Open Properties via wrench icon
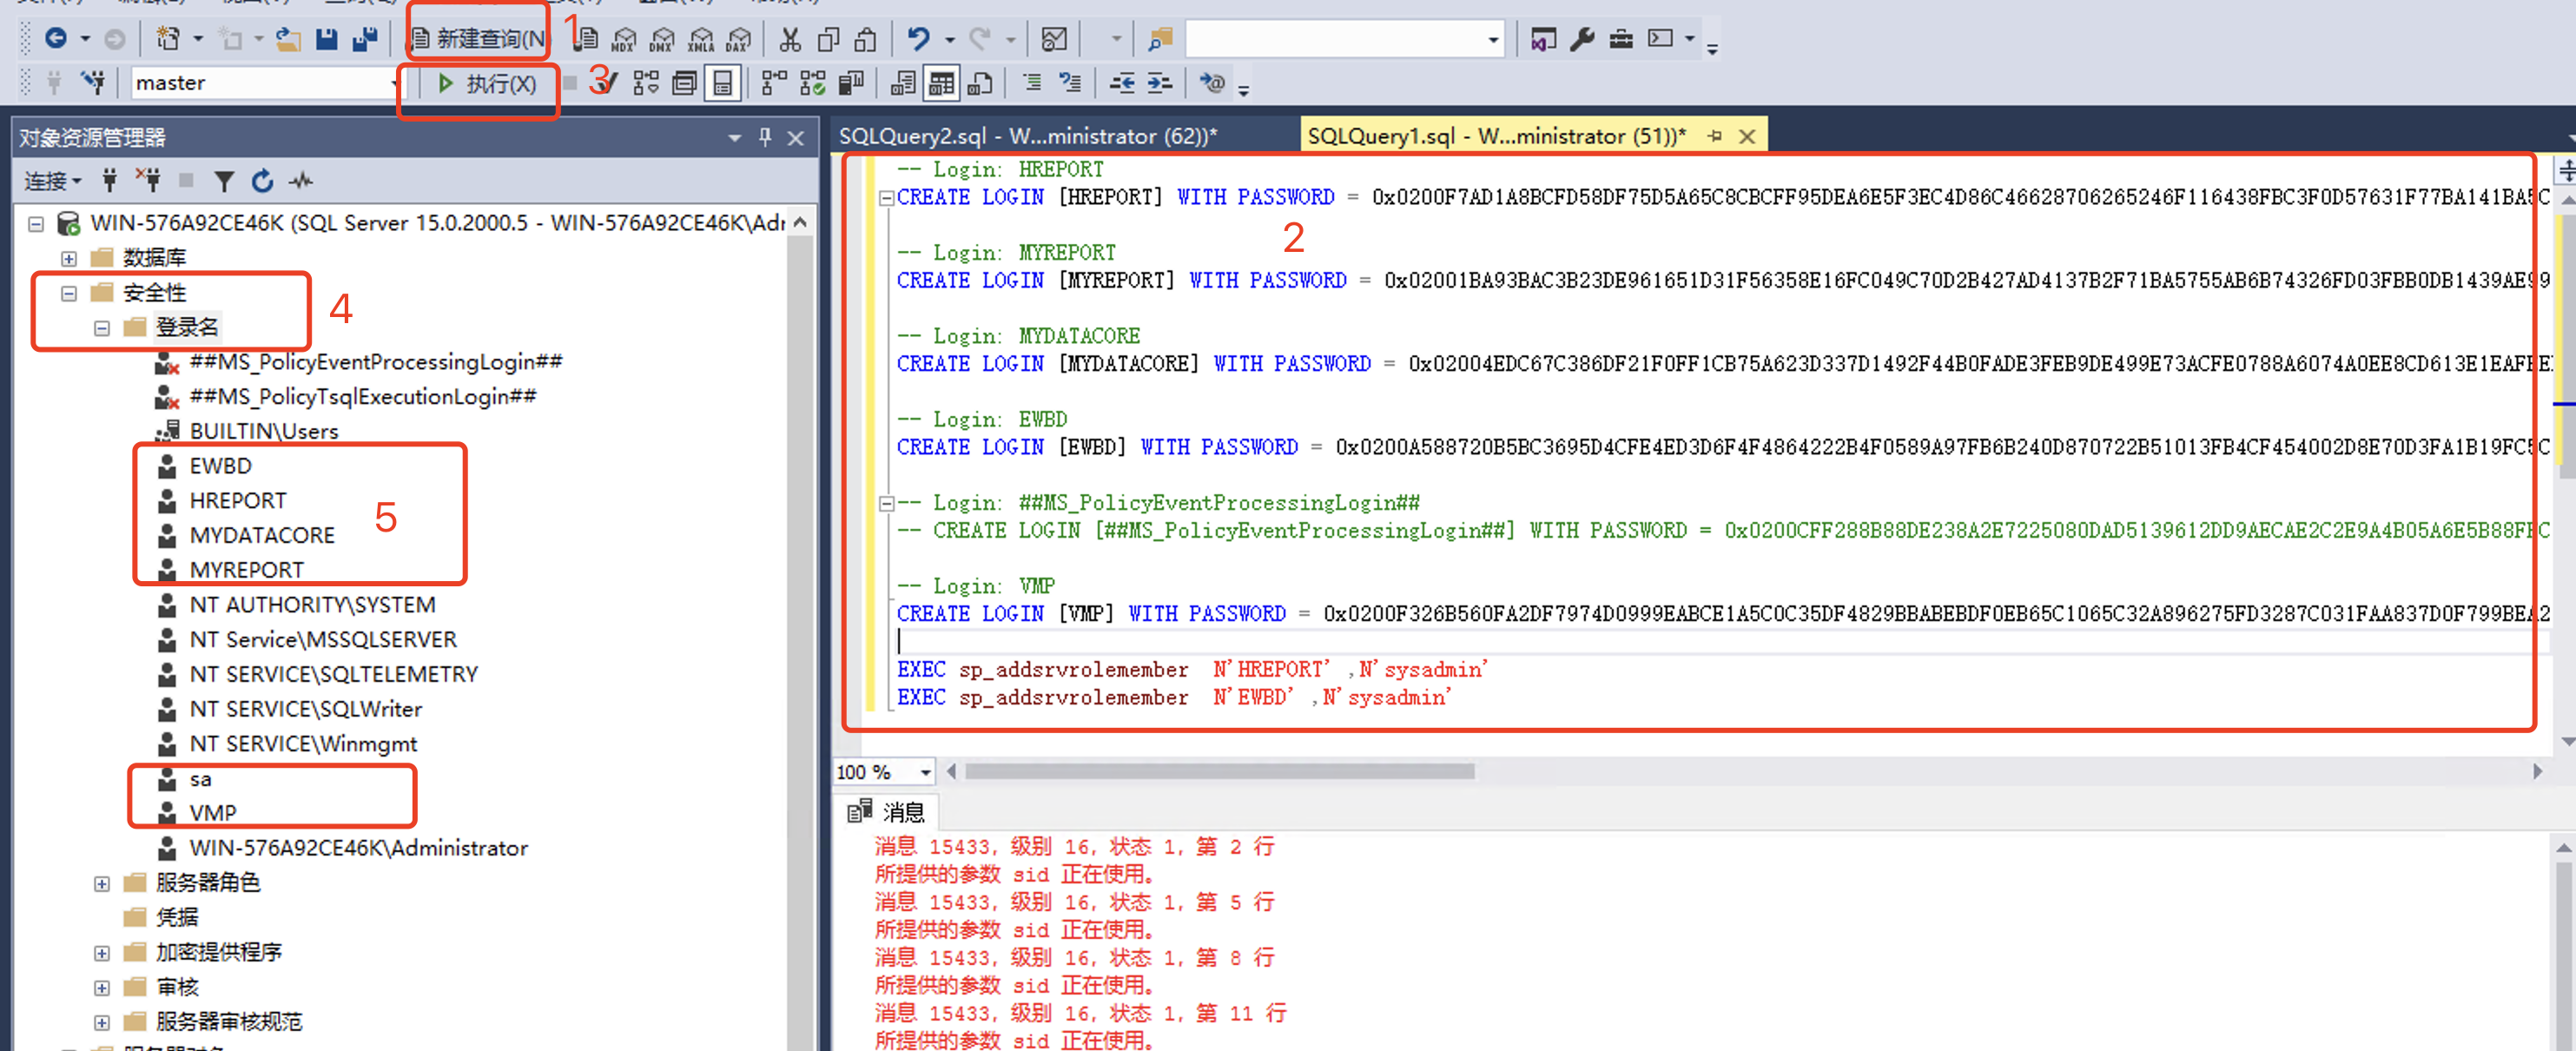Viewport: 2576px width, 1051px height. 1582,39
